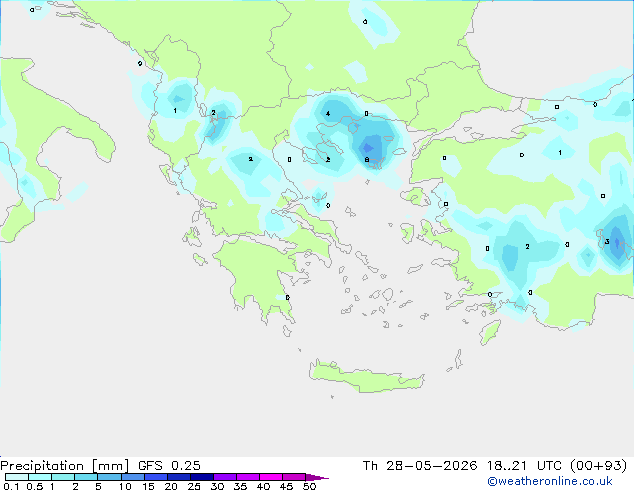Click the '50' legend scale label
This screenshot has height=490, width=634.
coord(309,486)
